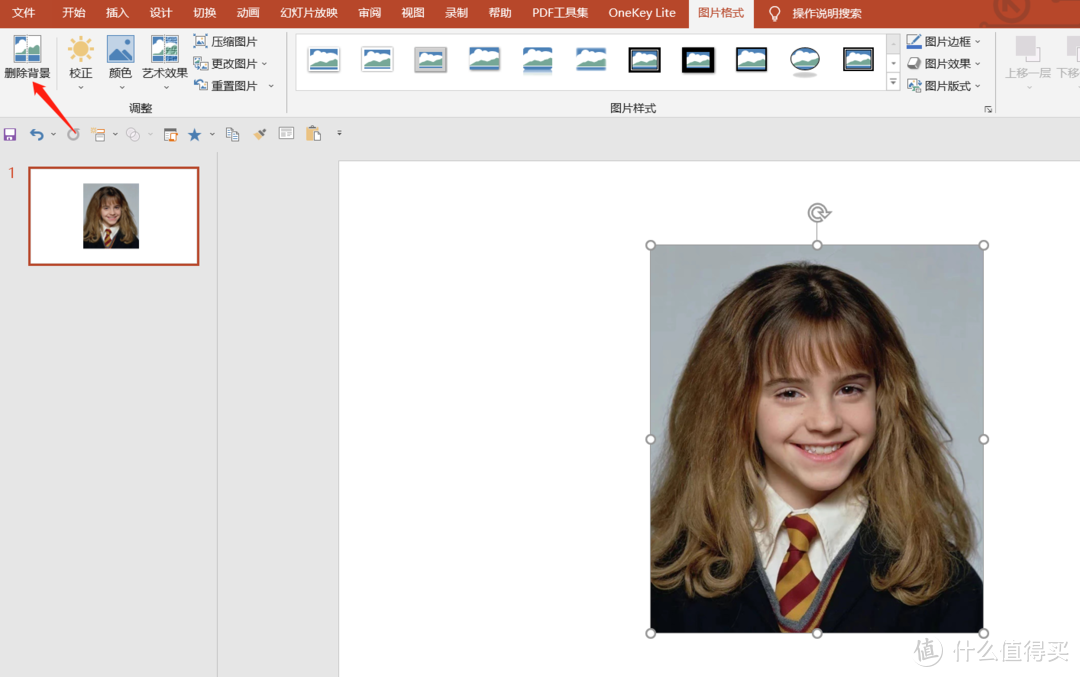Switch to the 审阅 tab
Screen dimensions: 1080x677
(x=369, y=13)
